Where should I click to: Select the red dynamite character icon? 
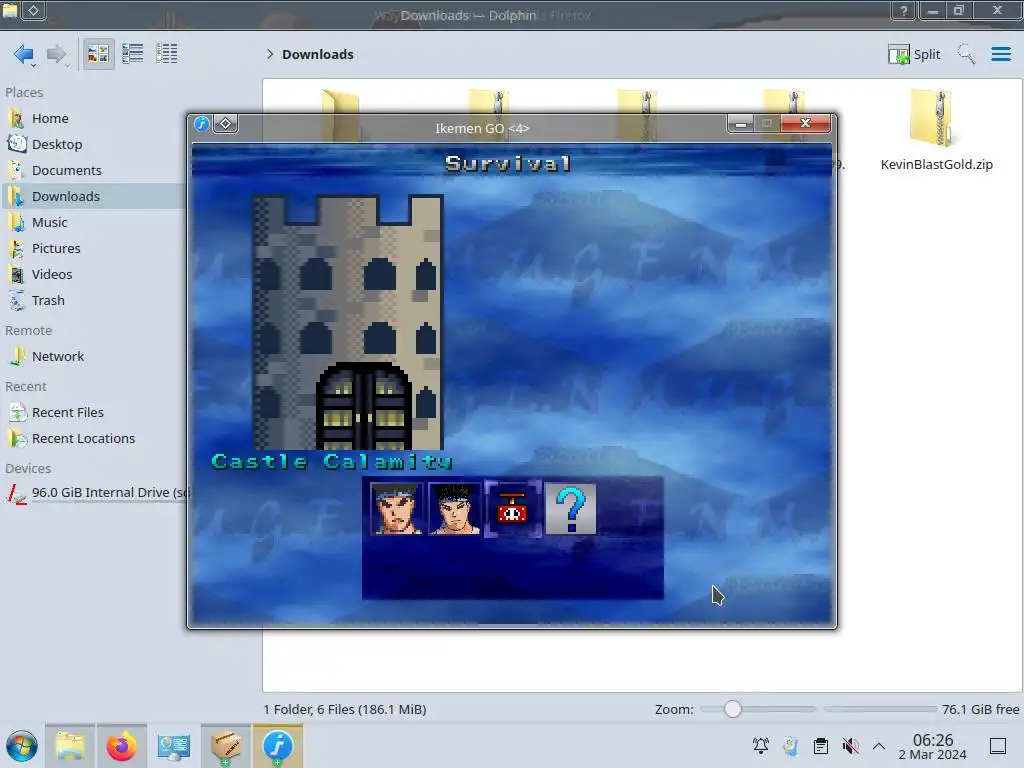pos(513,509)
